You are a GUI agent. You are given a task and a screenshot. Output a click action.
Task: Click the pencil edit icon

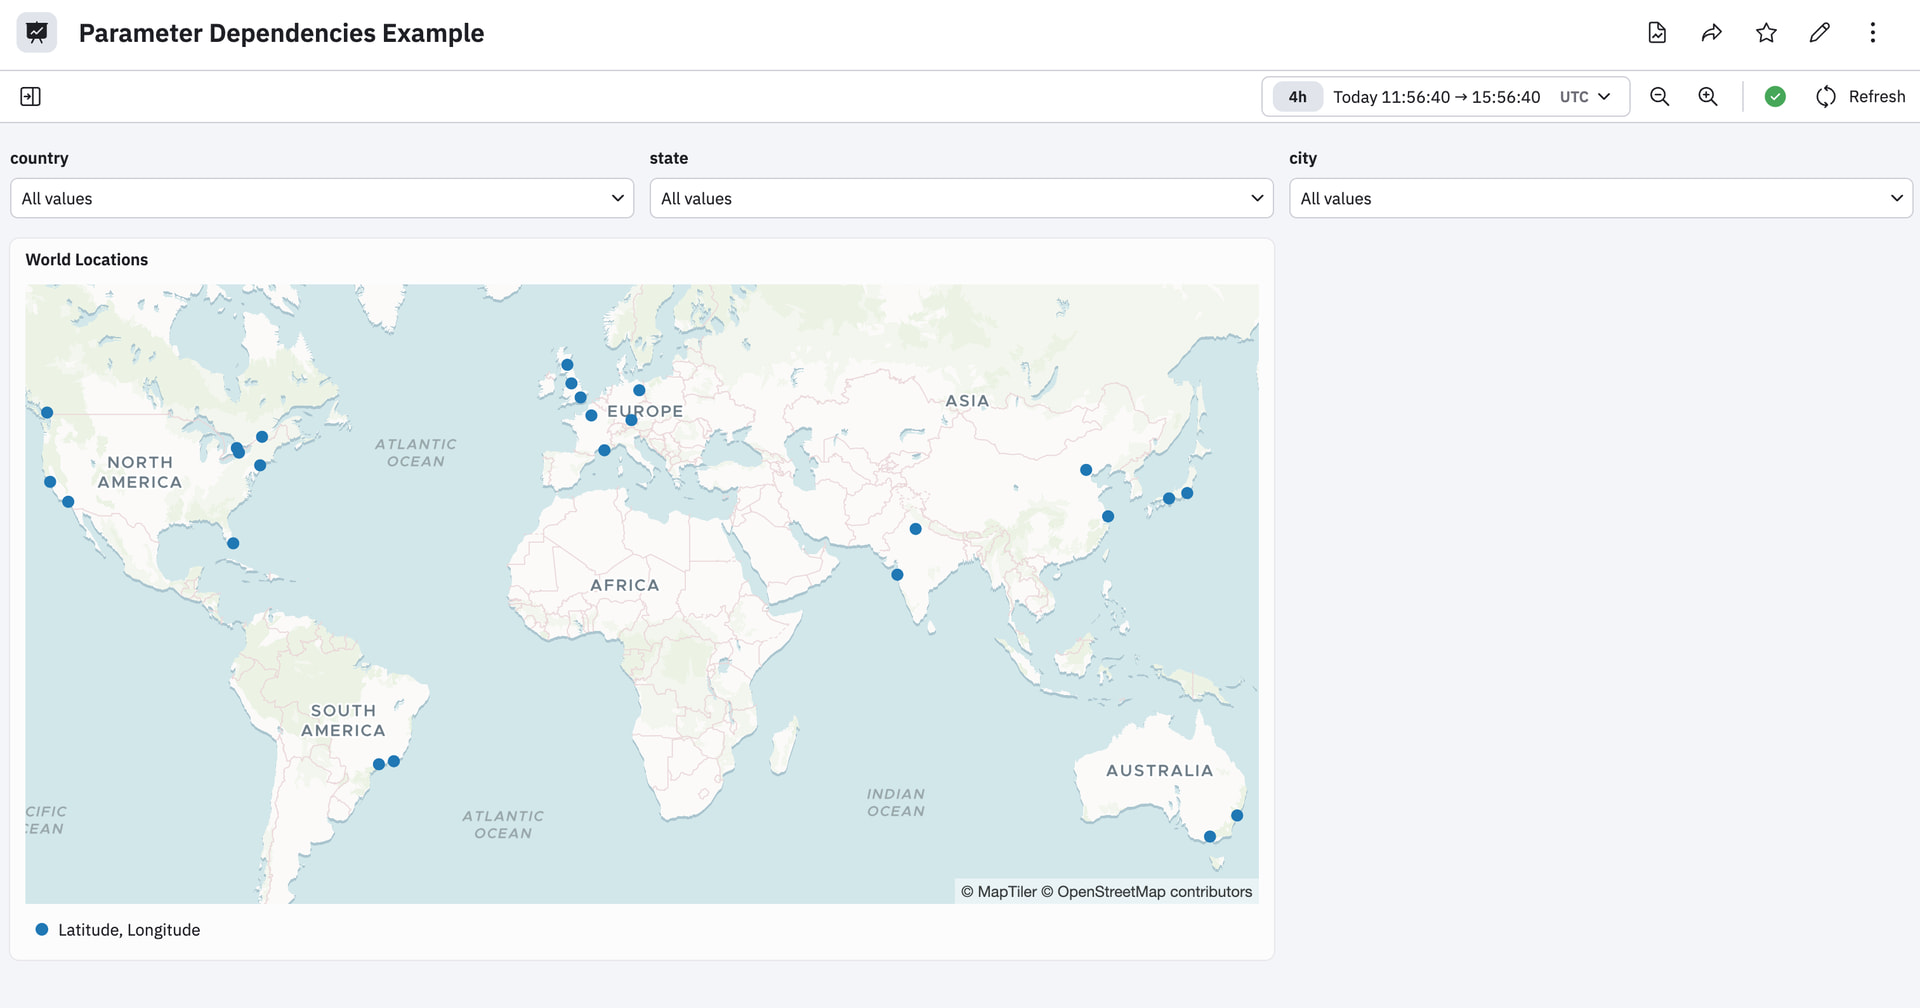tap(1820, 33)
